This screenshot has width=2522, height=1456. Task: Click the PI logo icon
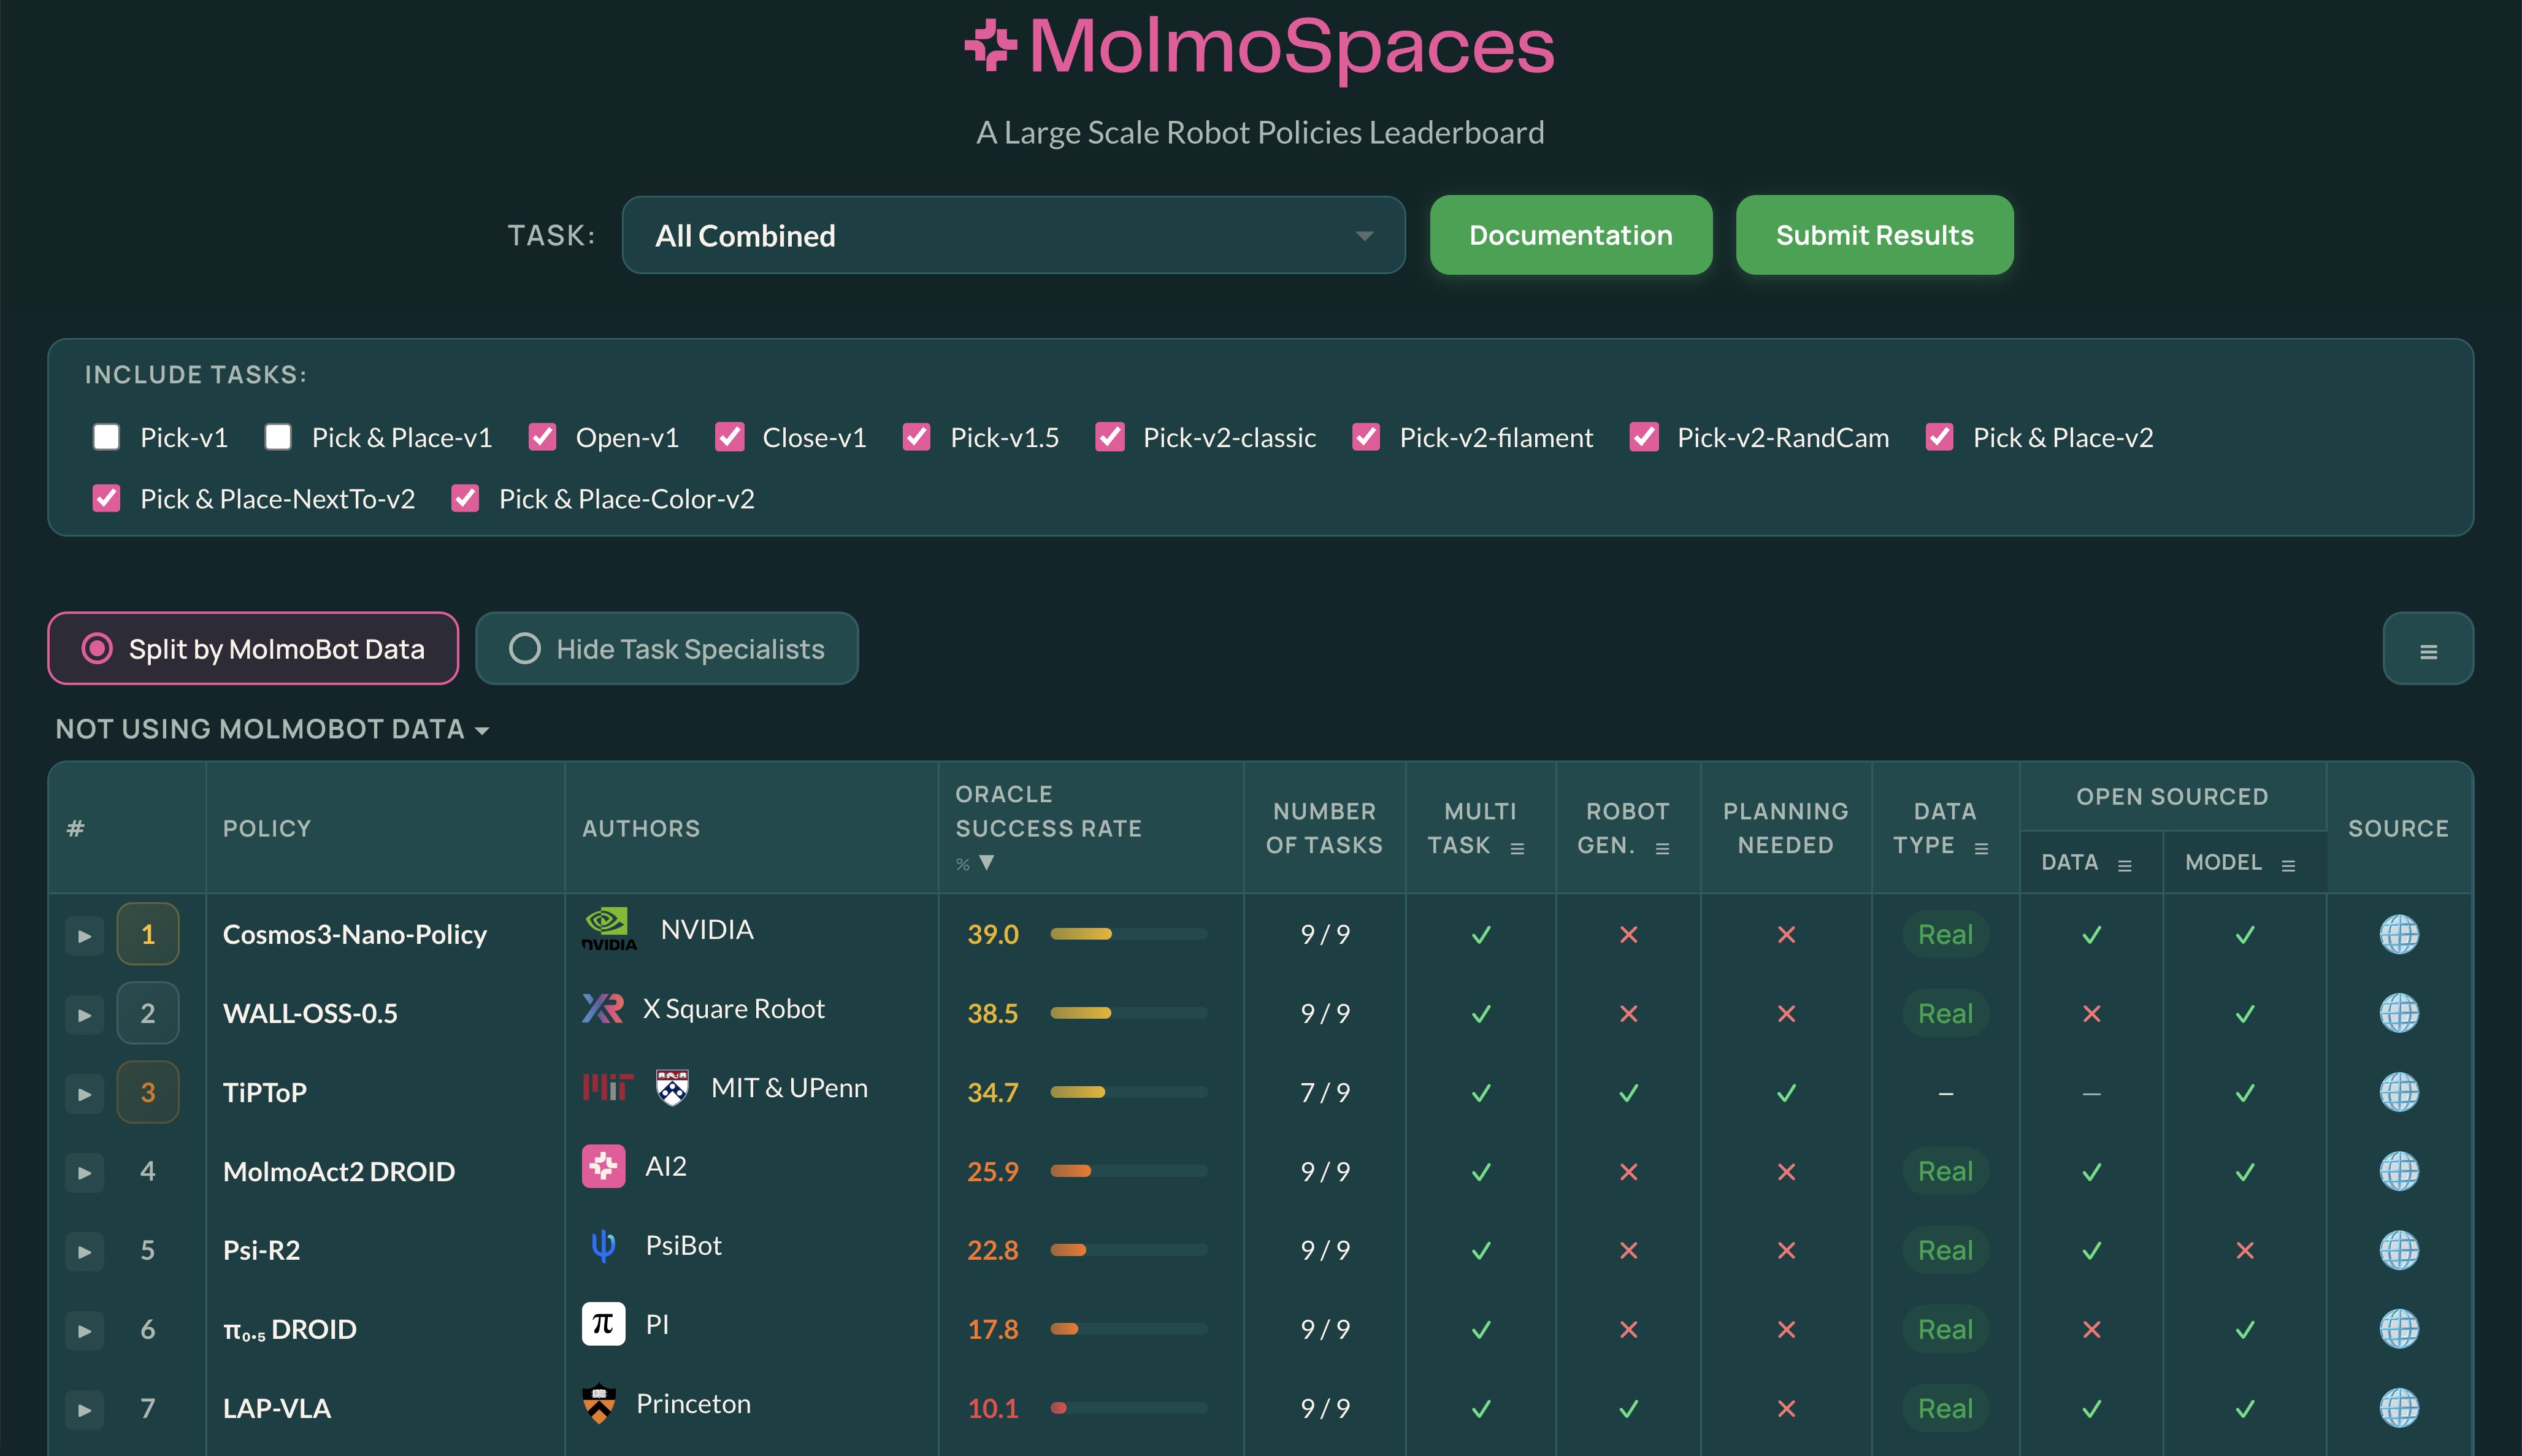(x=604, y=1324)
